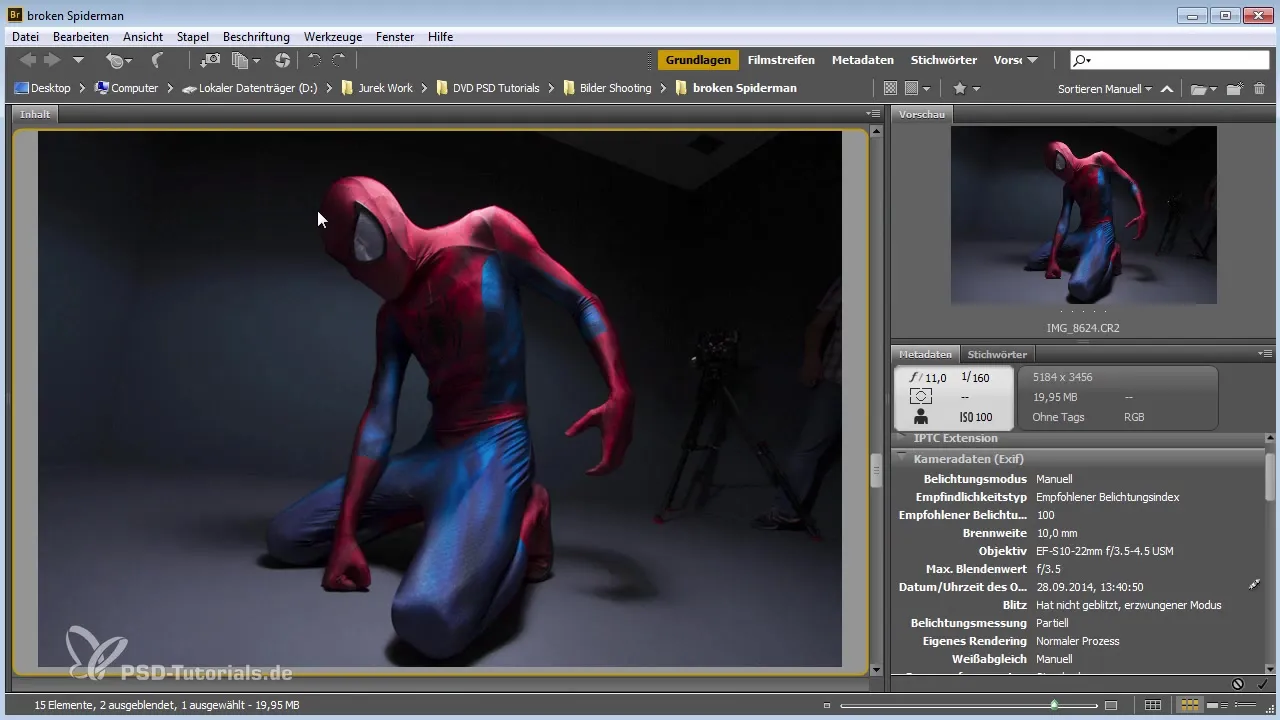Screen dimensions: 1280x720
Task: Open the search options magnifier dropdown
Action: 1082,60
